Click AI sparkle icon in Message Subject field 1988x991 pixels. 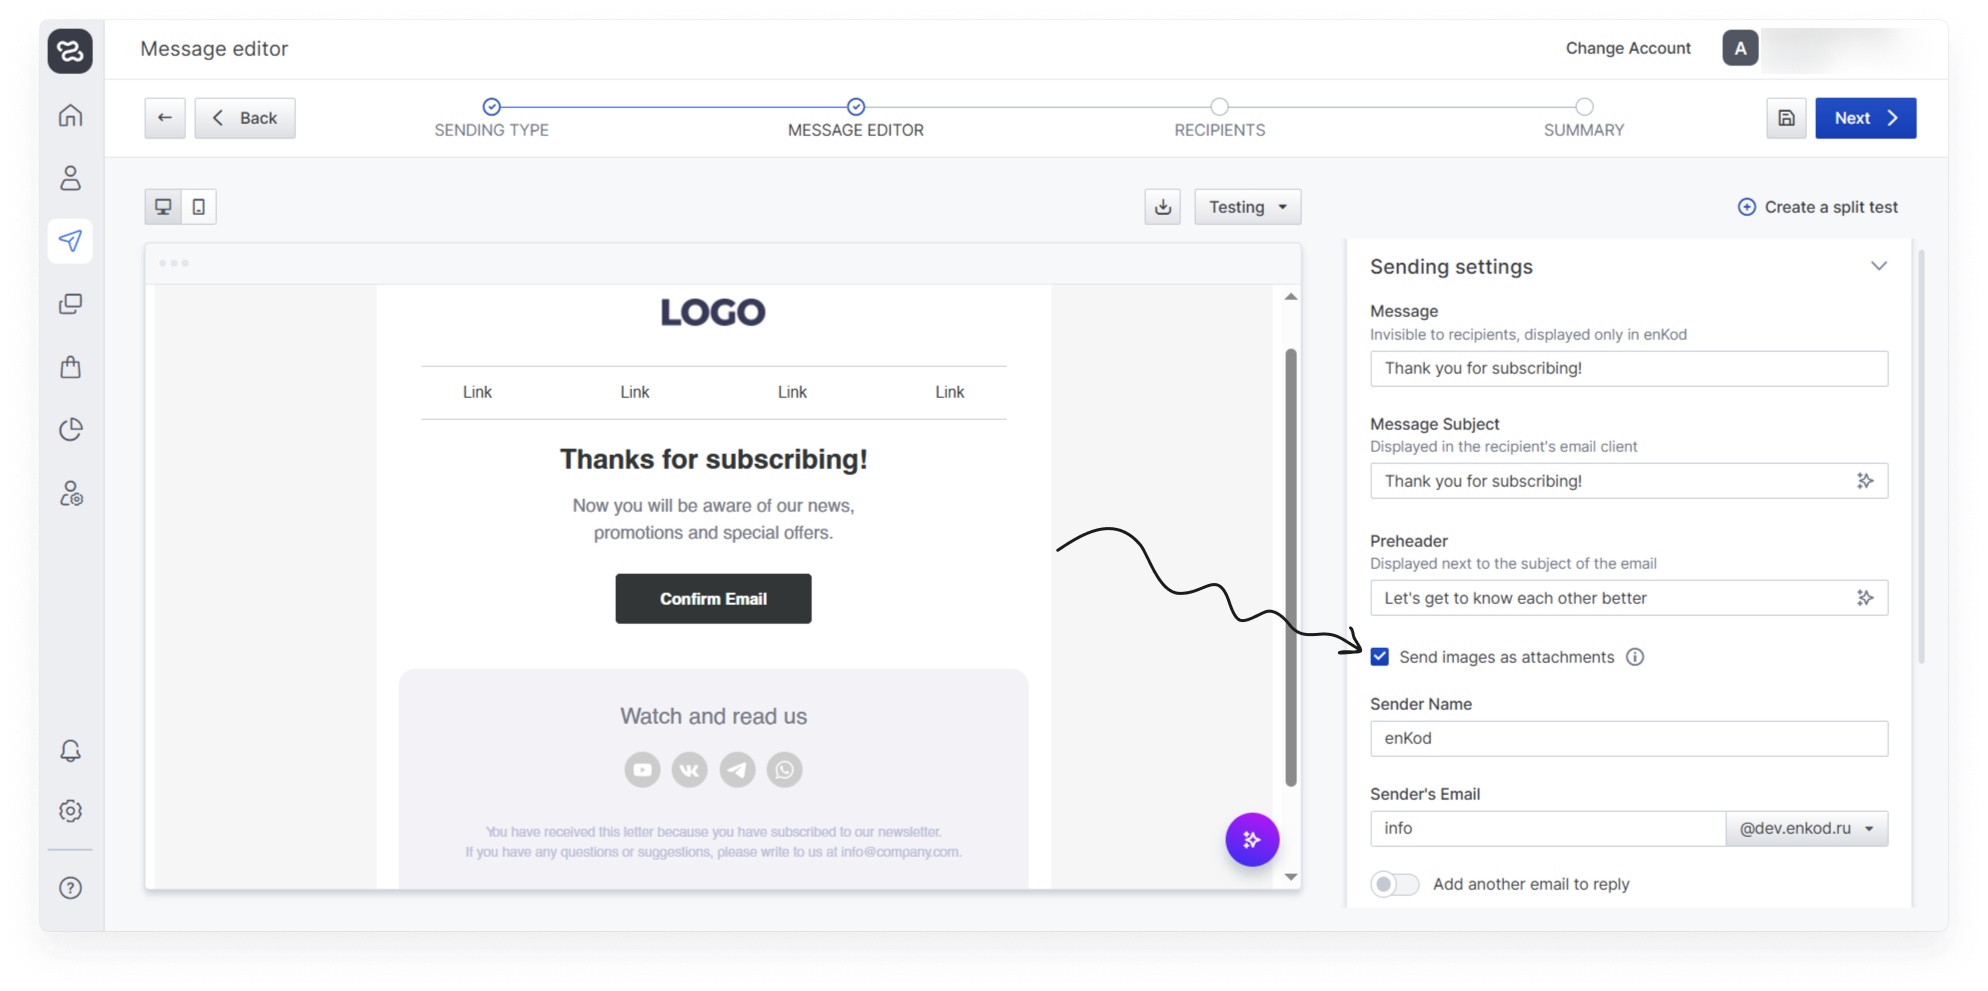(1865, 481)
